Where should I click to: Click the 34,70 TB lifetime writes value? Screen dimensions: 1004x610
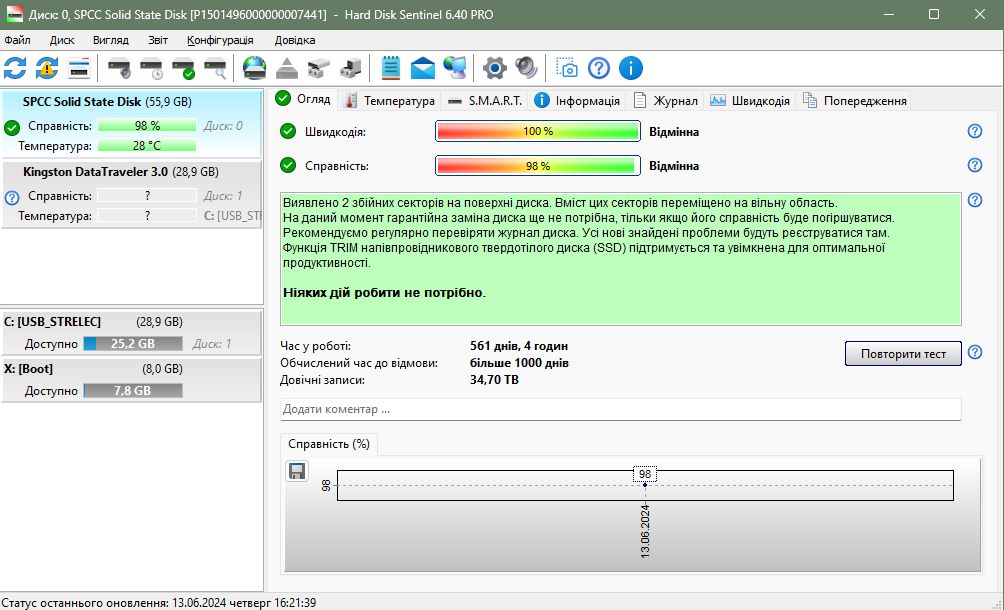(x=494, y=380)
